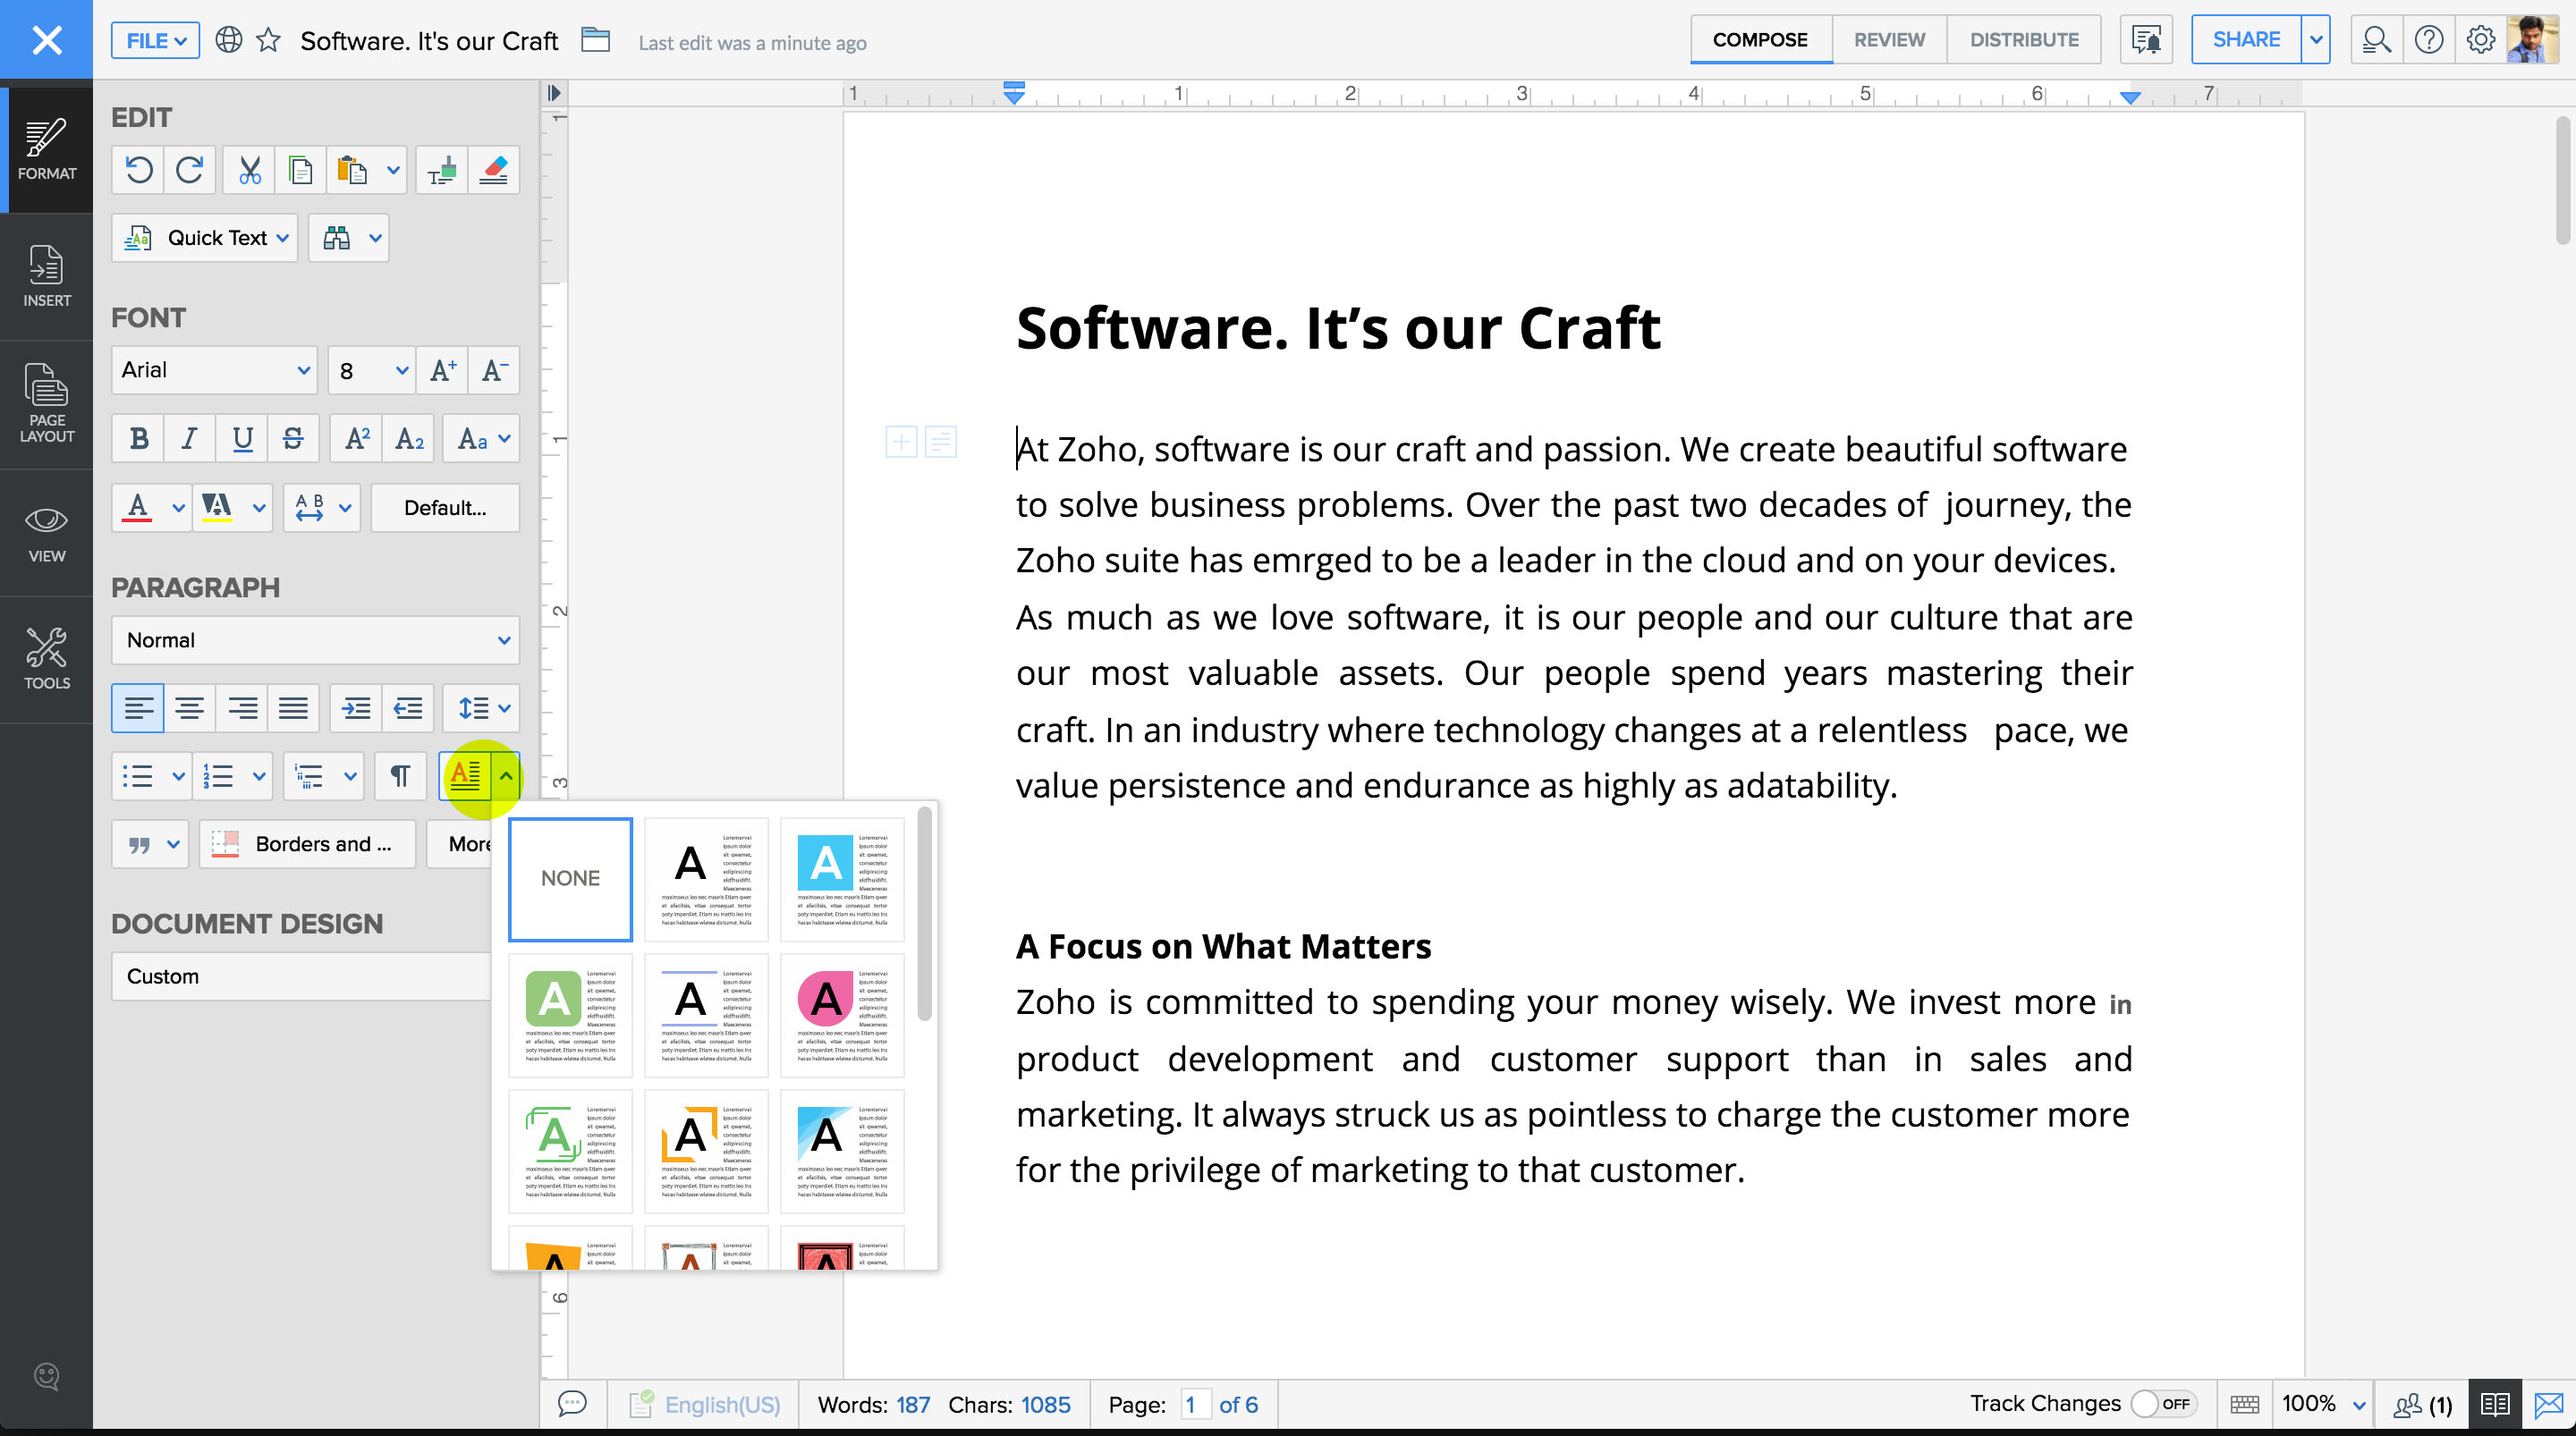The image size is (2576, 1436).
Task: Toggle Bold formatting
Action: 139,439
